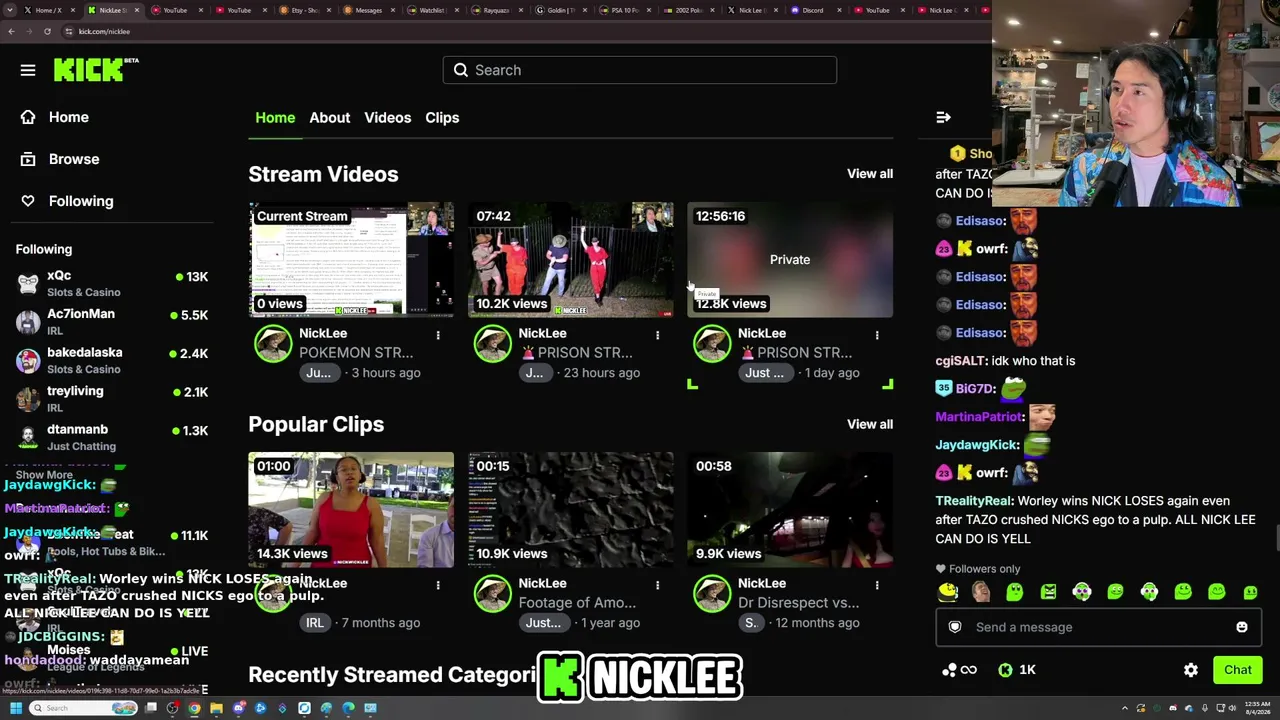Viewport: 1280px width, 720px height.
Task: Open options for 7 months ago clip
Action: (438, 584)
